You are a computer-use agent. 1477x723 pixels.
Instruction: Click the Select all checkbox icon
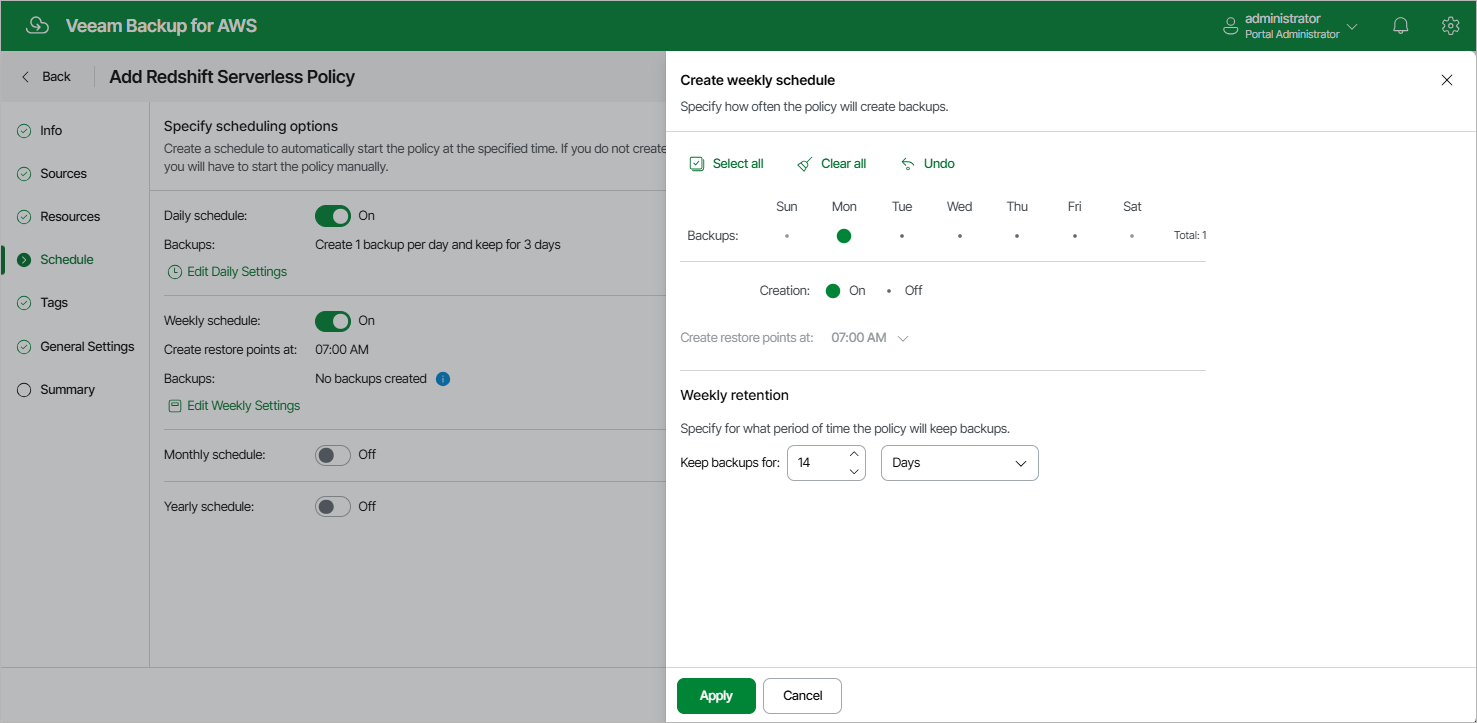pyautogui.click(x=697, y=164)
